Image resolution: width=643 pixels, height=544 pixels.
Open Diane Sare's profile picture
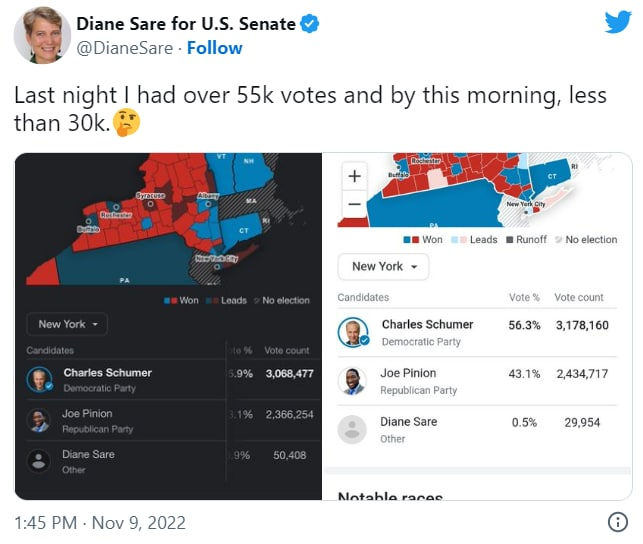(x=41, y=34)
